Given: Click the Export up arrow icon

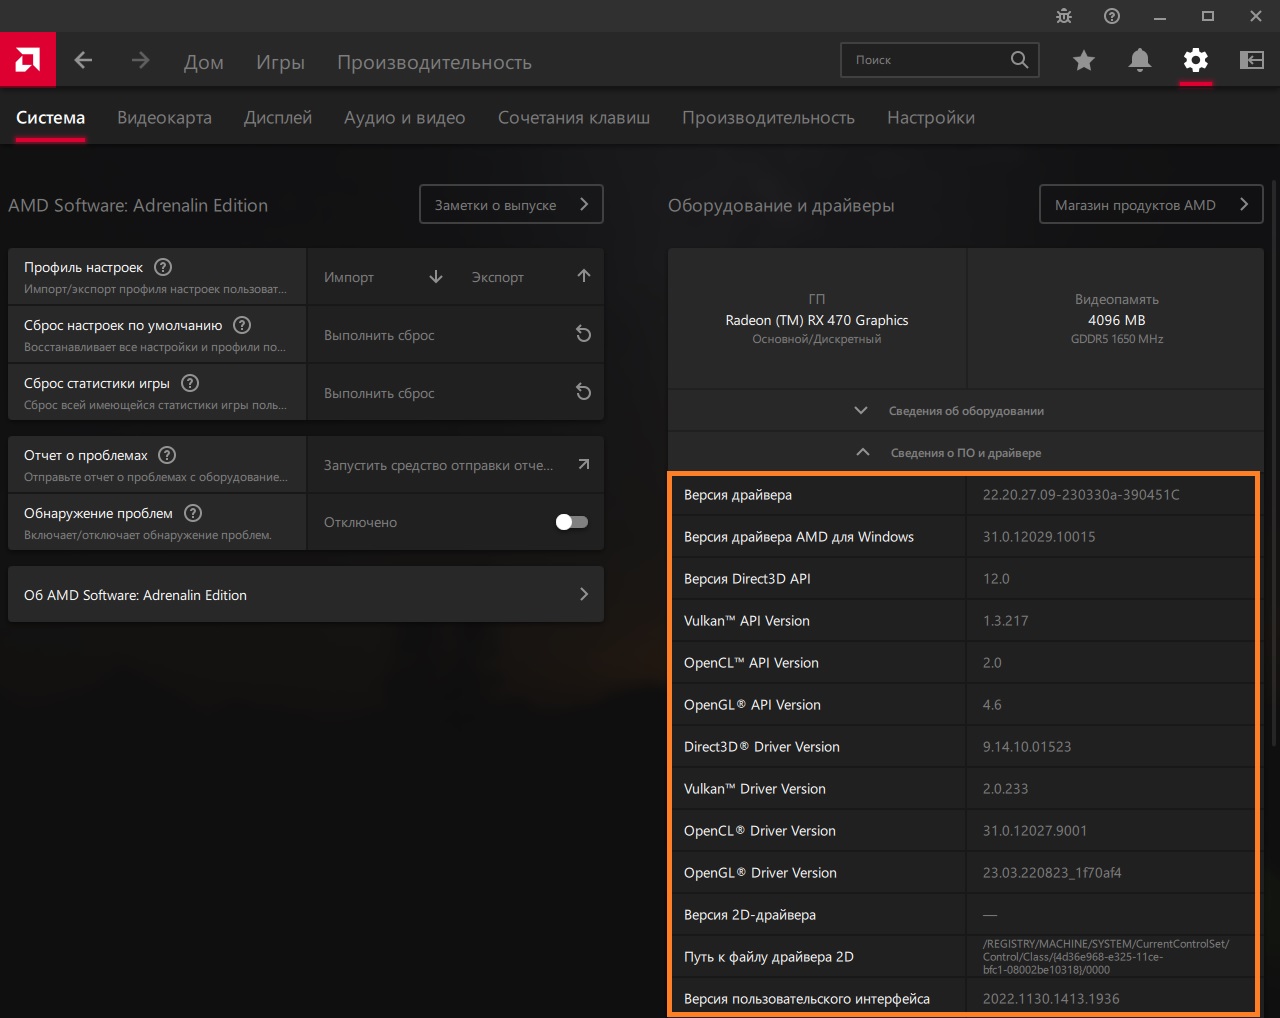Looking at the screenshot, I should coord(584,276).
